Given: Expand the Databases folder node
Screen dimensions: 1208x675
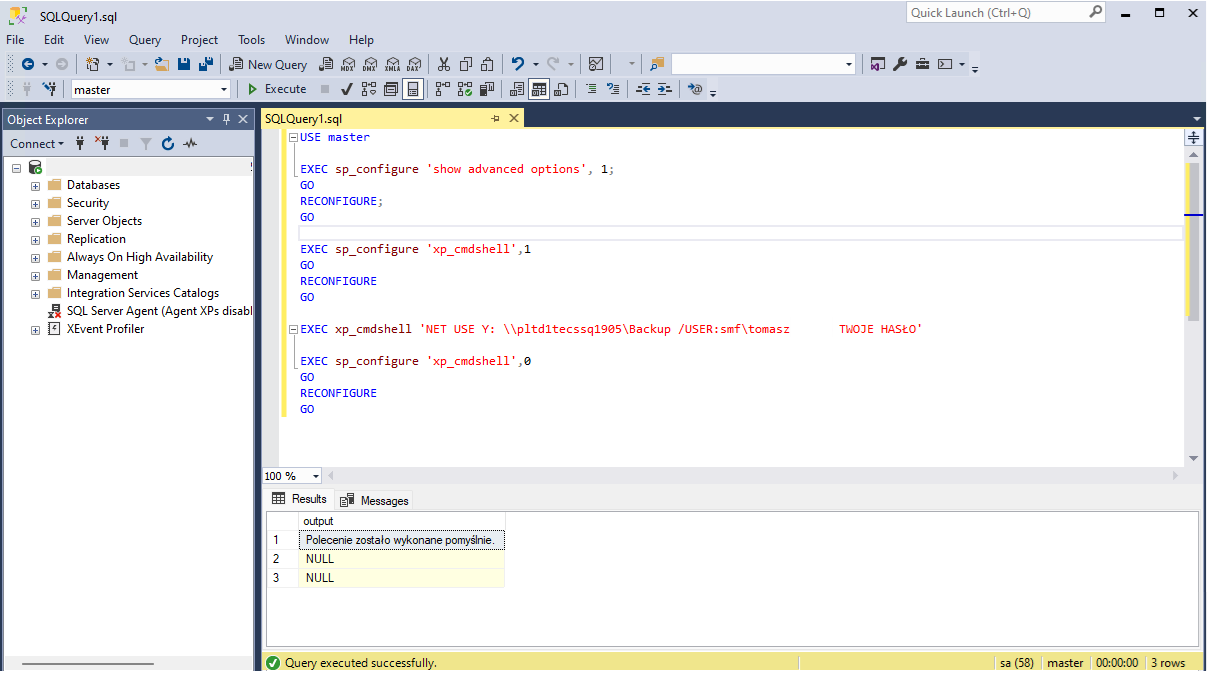Looking at the screenshot, I should coord(36,185).
